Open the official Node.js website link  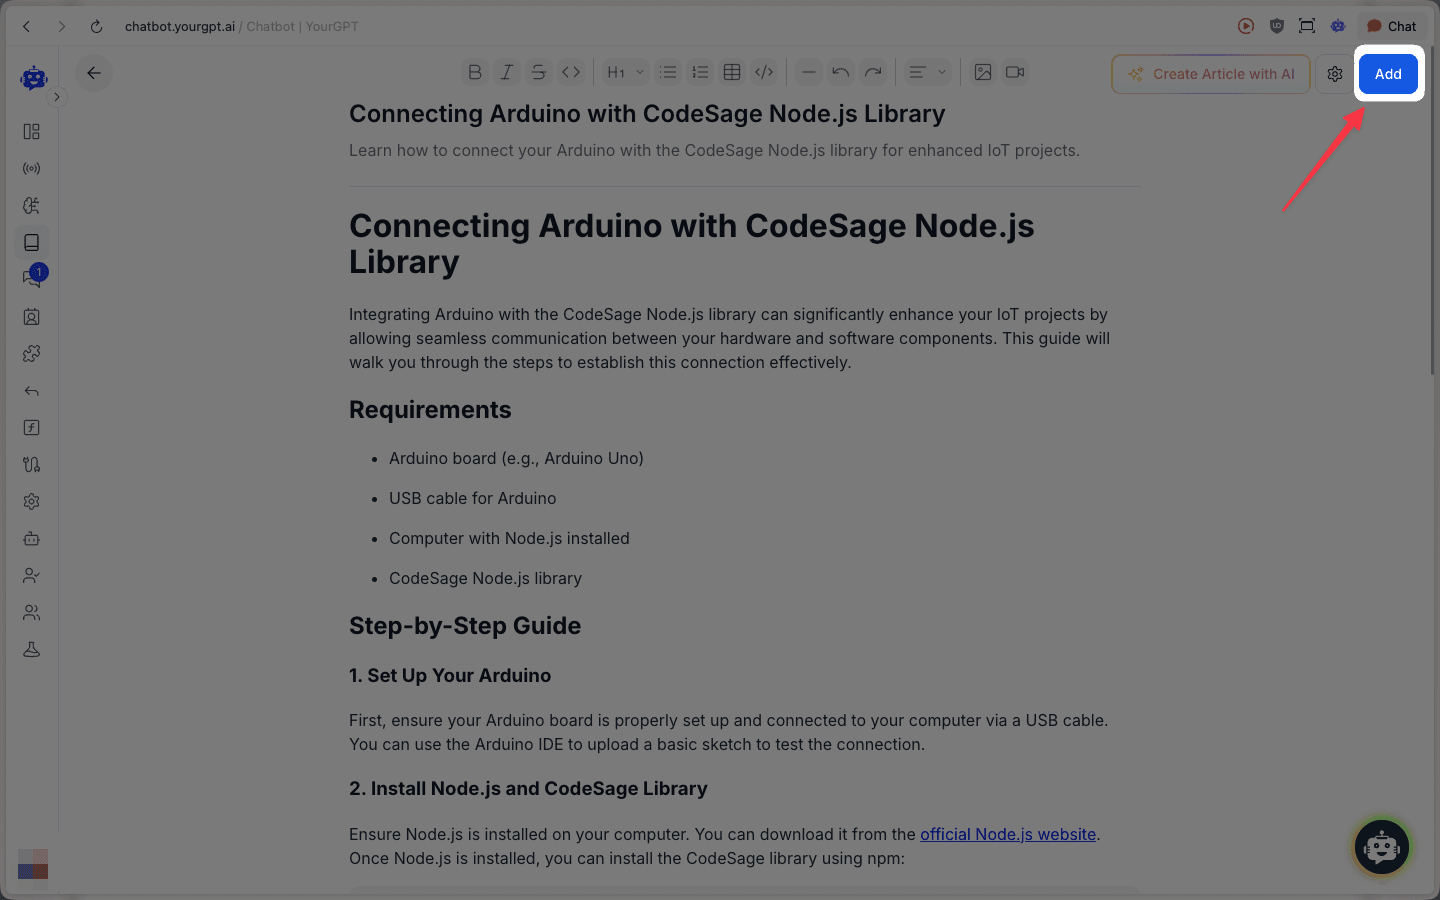1007,834
